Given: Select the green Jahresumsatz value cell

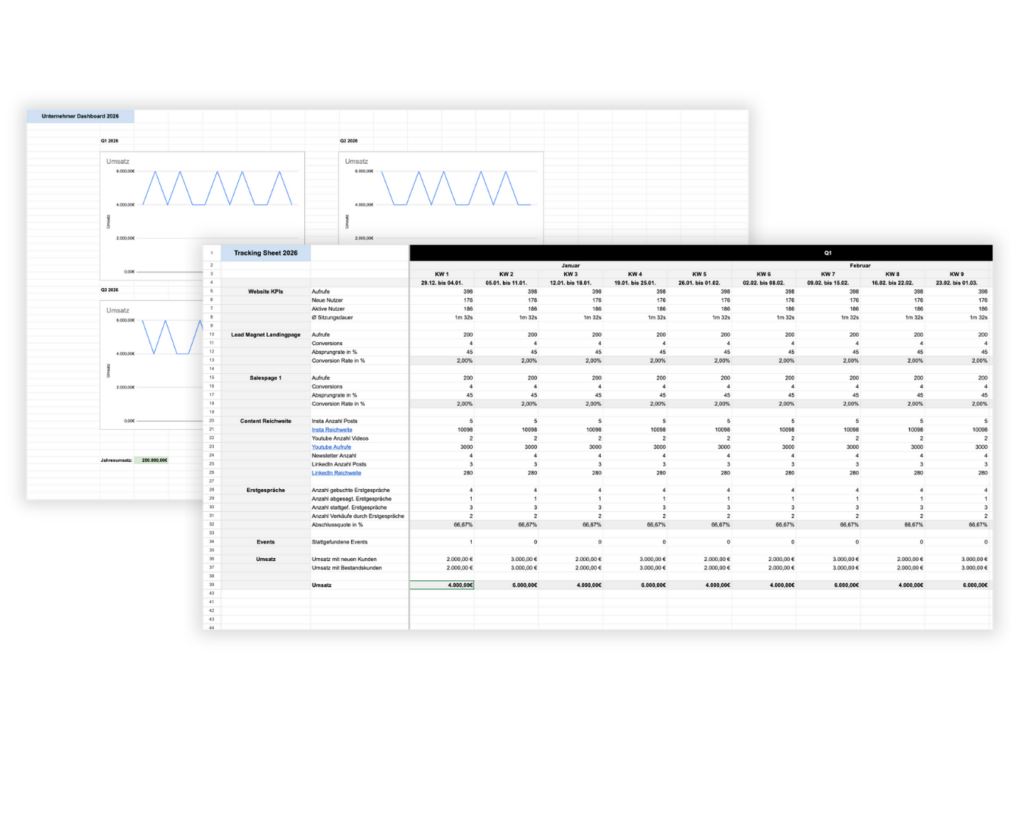Looking at the screenshot, I should point(154,460).
